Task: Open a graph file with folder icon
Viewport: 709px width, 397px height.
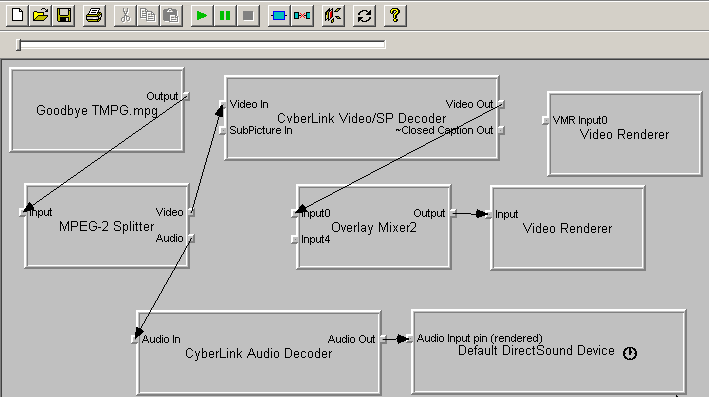Action: pos(41,16)
